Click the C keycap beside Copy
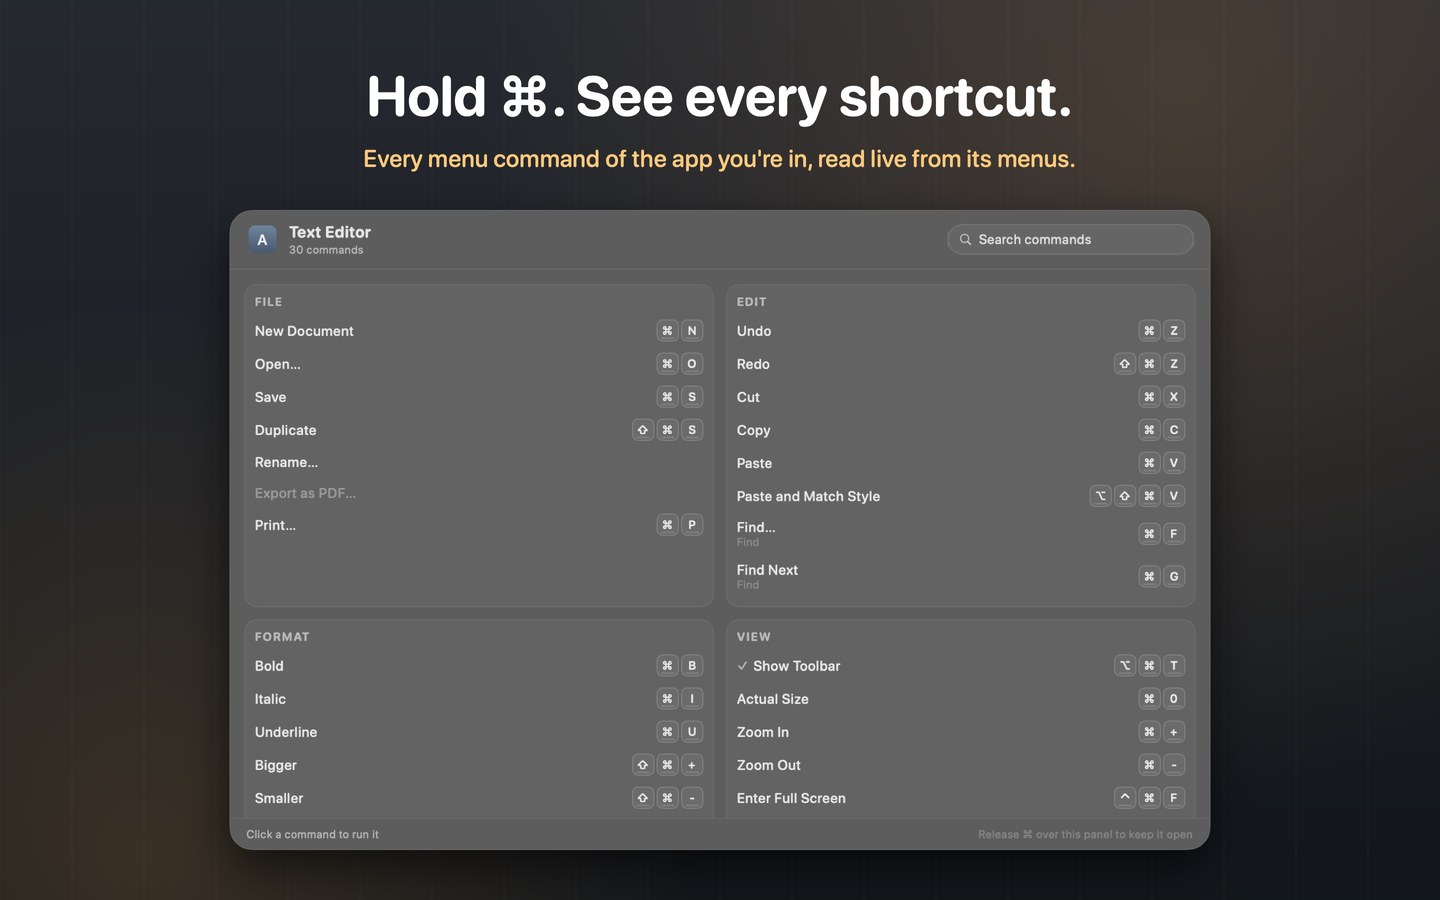The image size is (1440, 900). pos(1174,430)
